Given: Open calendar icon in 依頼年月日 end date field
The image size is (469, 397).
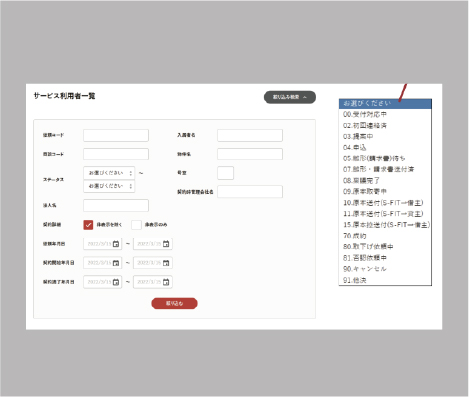Looking at the screenshot, I should click(x=166, y=244).
